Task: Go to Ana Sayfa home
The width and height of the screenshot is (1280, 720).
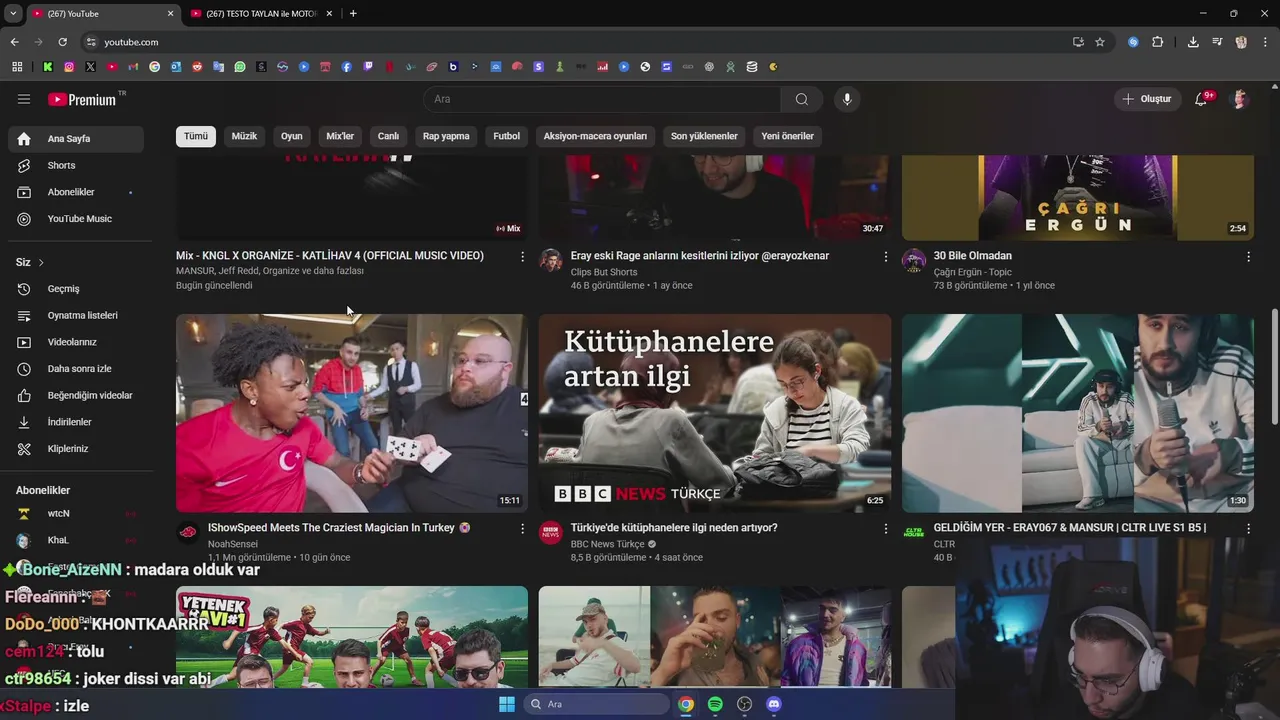Action: (x=76, y=139)
